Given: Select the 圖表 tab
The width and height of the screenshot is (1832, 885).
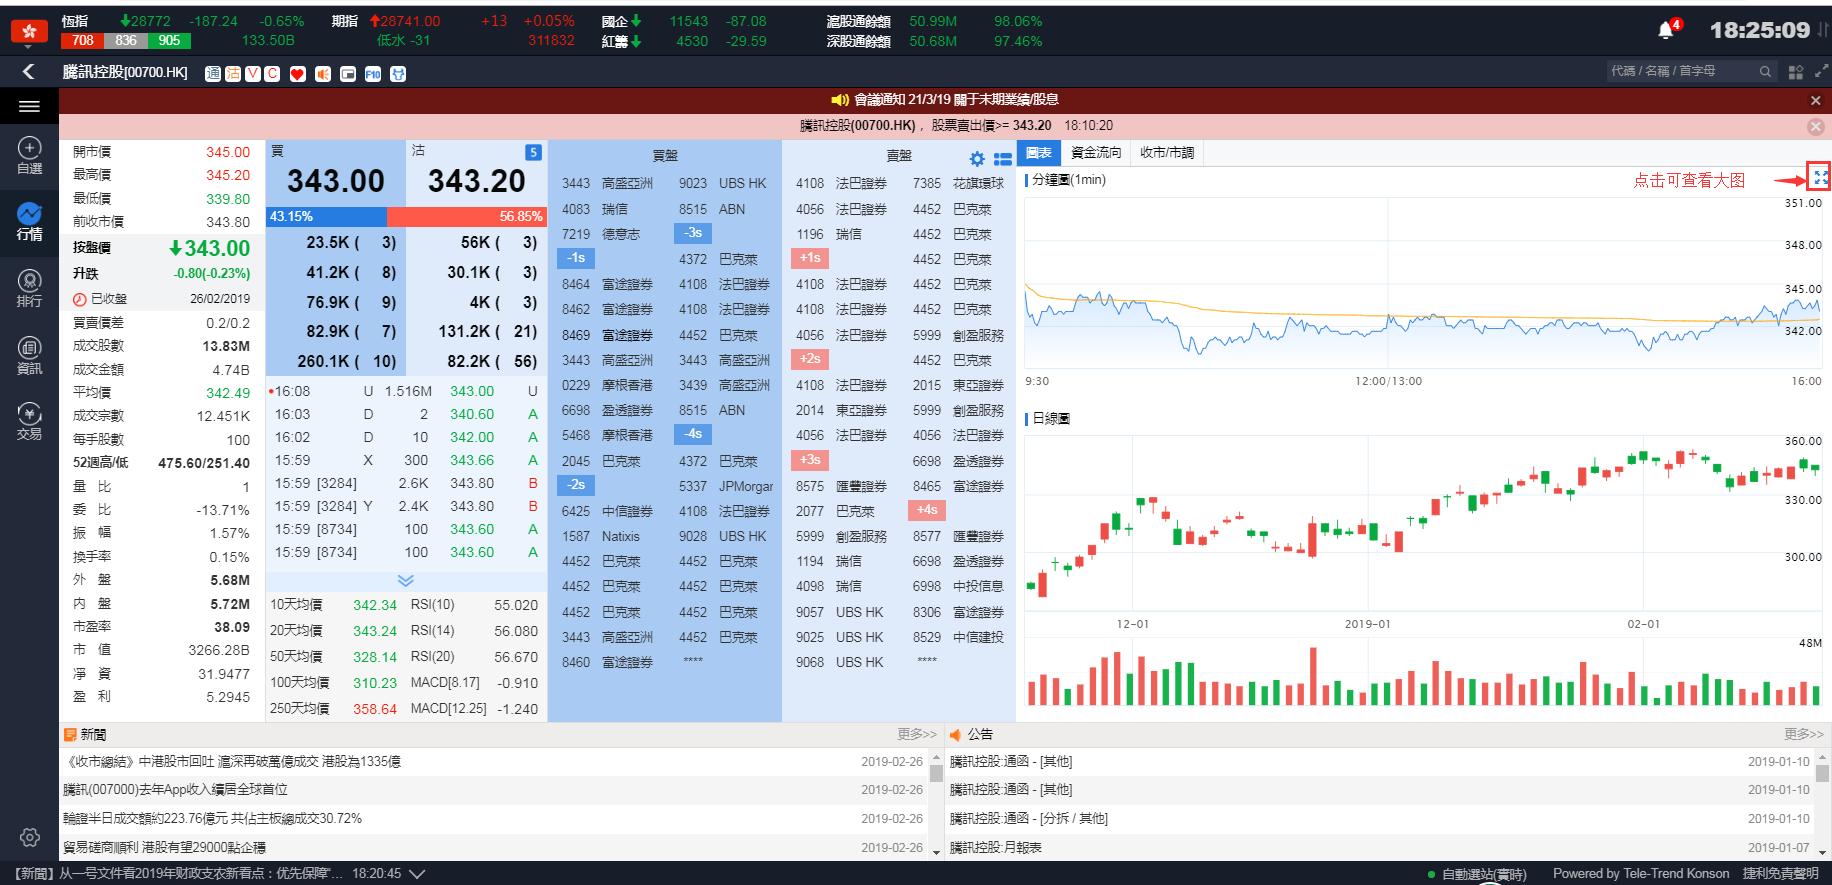Looking at the screenshot, I should click(1039, 153).
